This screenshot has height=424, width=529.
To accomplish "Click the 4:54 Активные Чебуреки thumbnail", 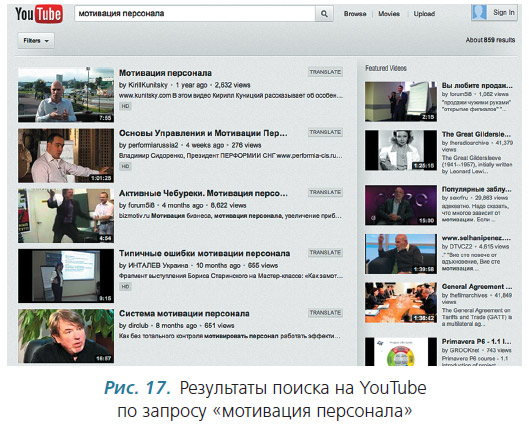I will click(66, 216).
